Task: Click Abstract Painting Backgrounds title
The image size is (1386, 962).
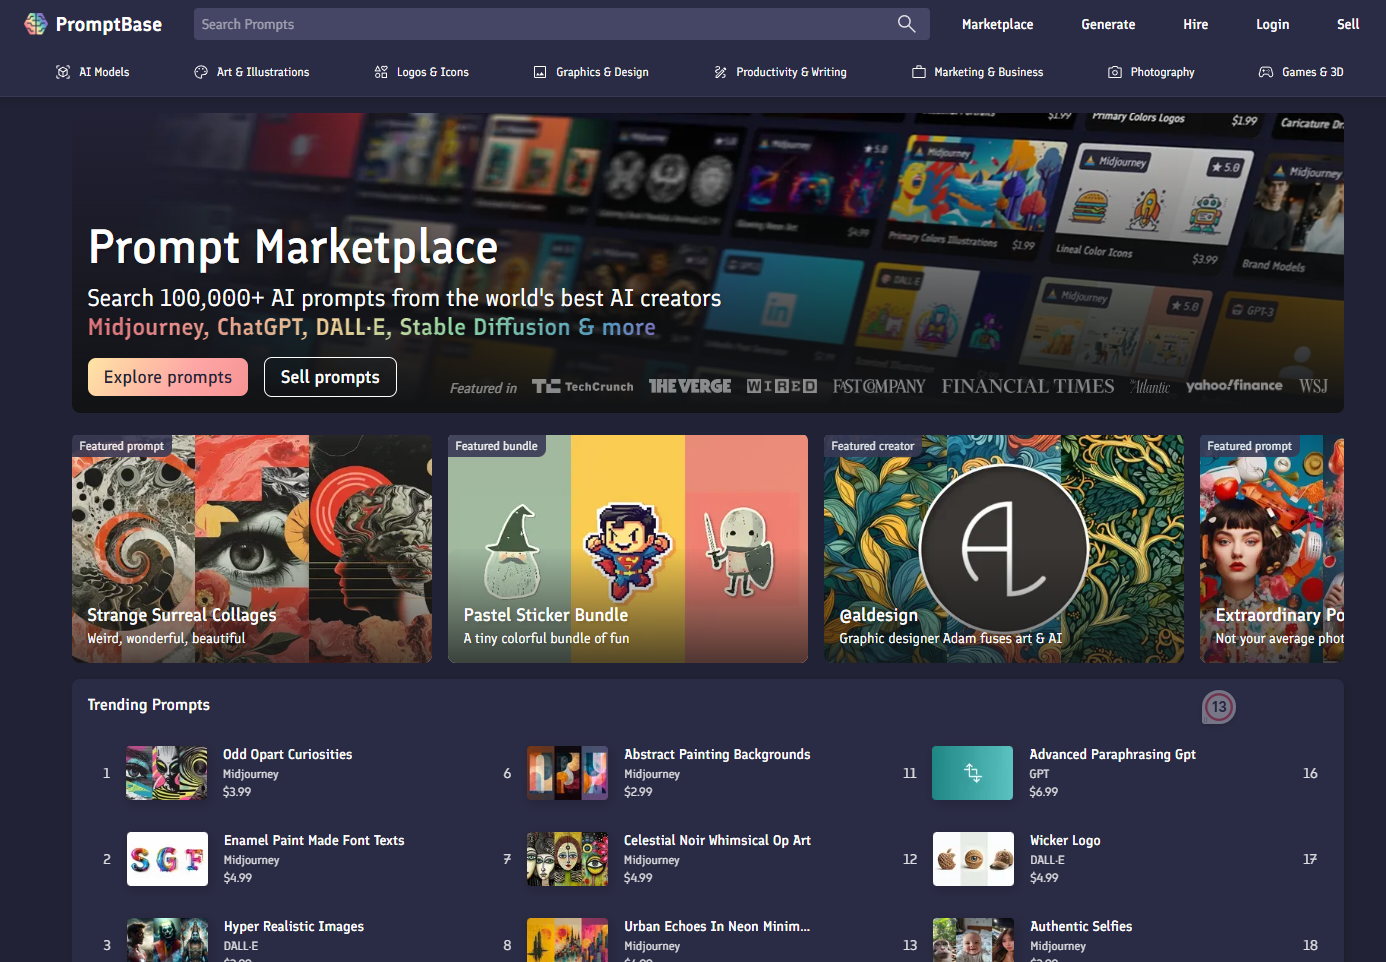Action: [x=717, y=754]
